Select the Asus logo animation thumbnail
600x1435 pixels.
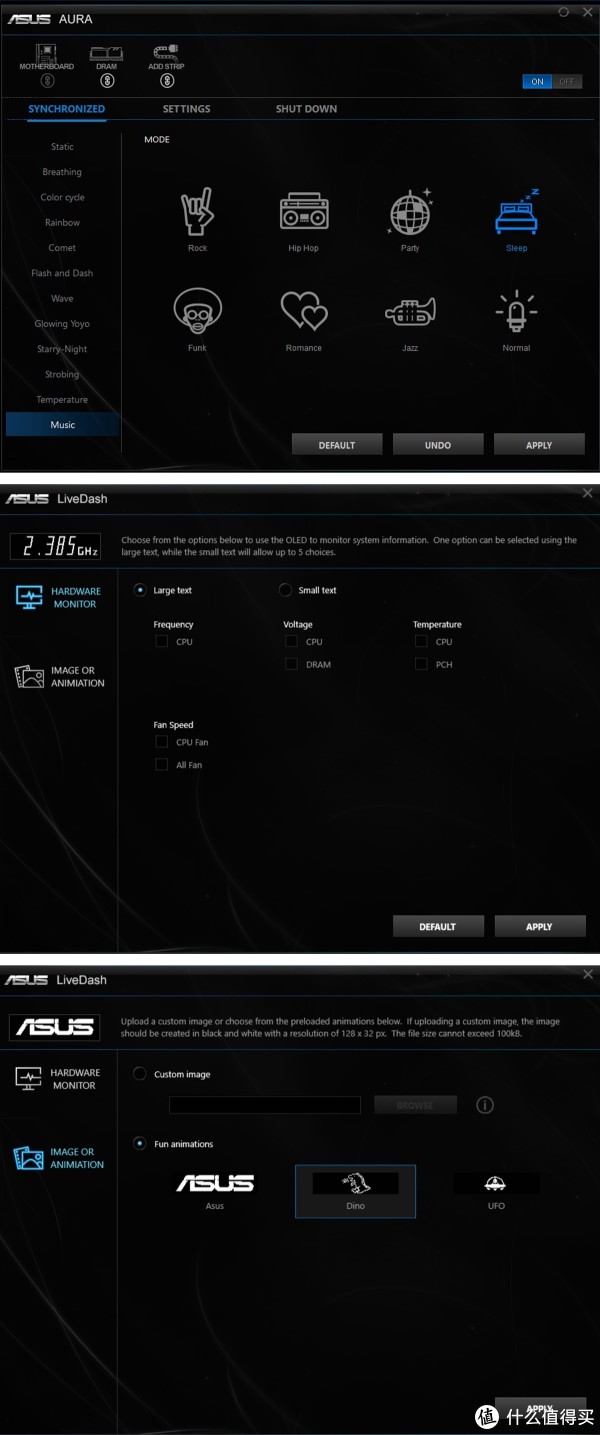point(215,1184)
